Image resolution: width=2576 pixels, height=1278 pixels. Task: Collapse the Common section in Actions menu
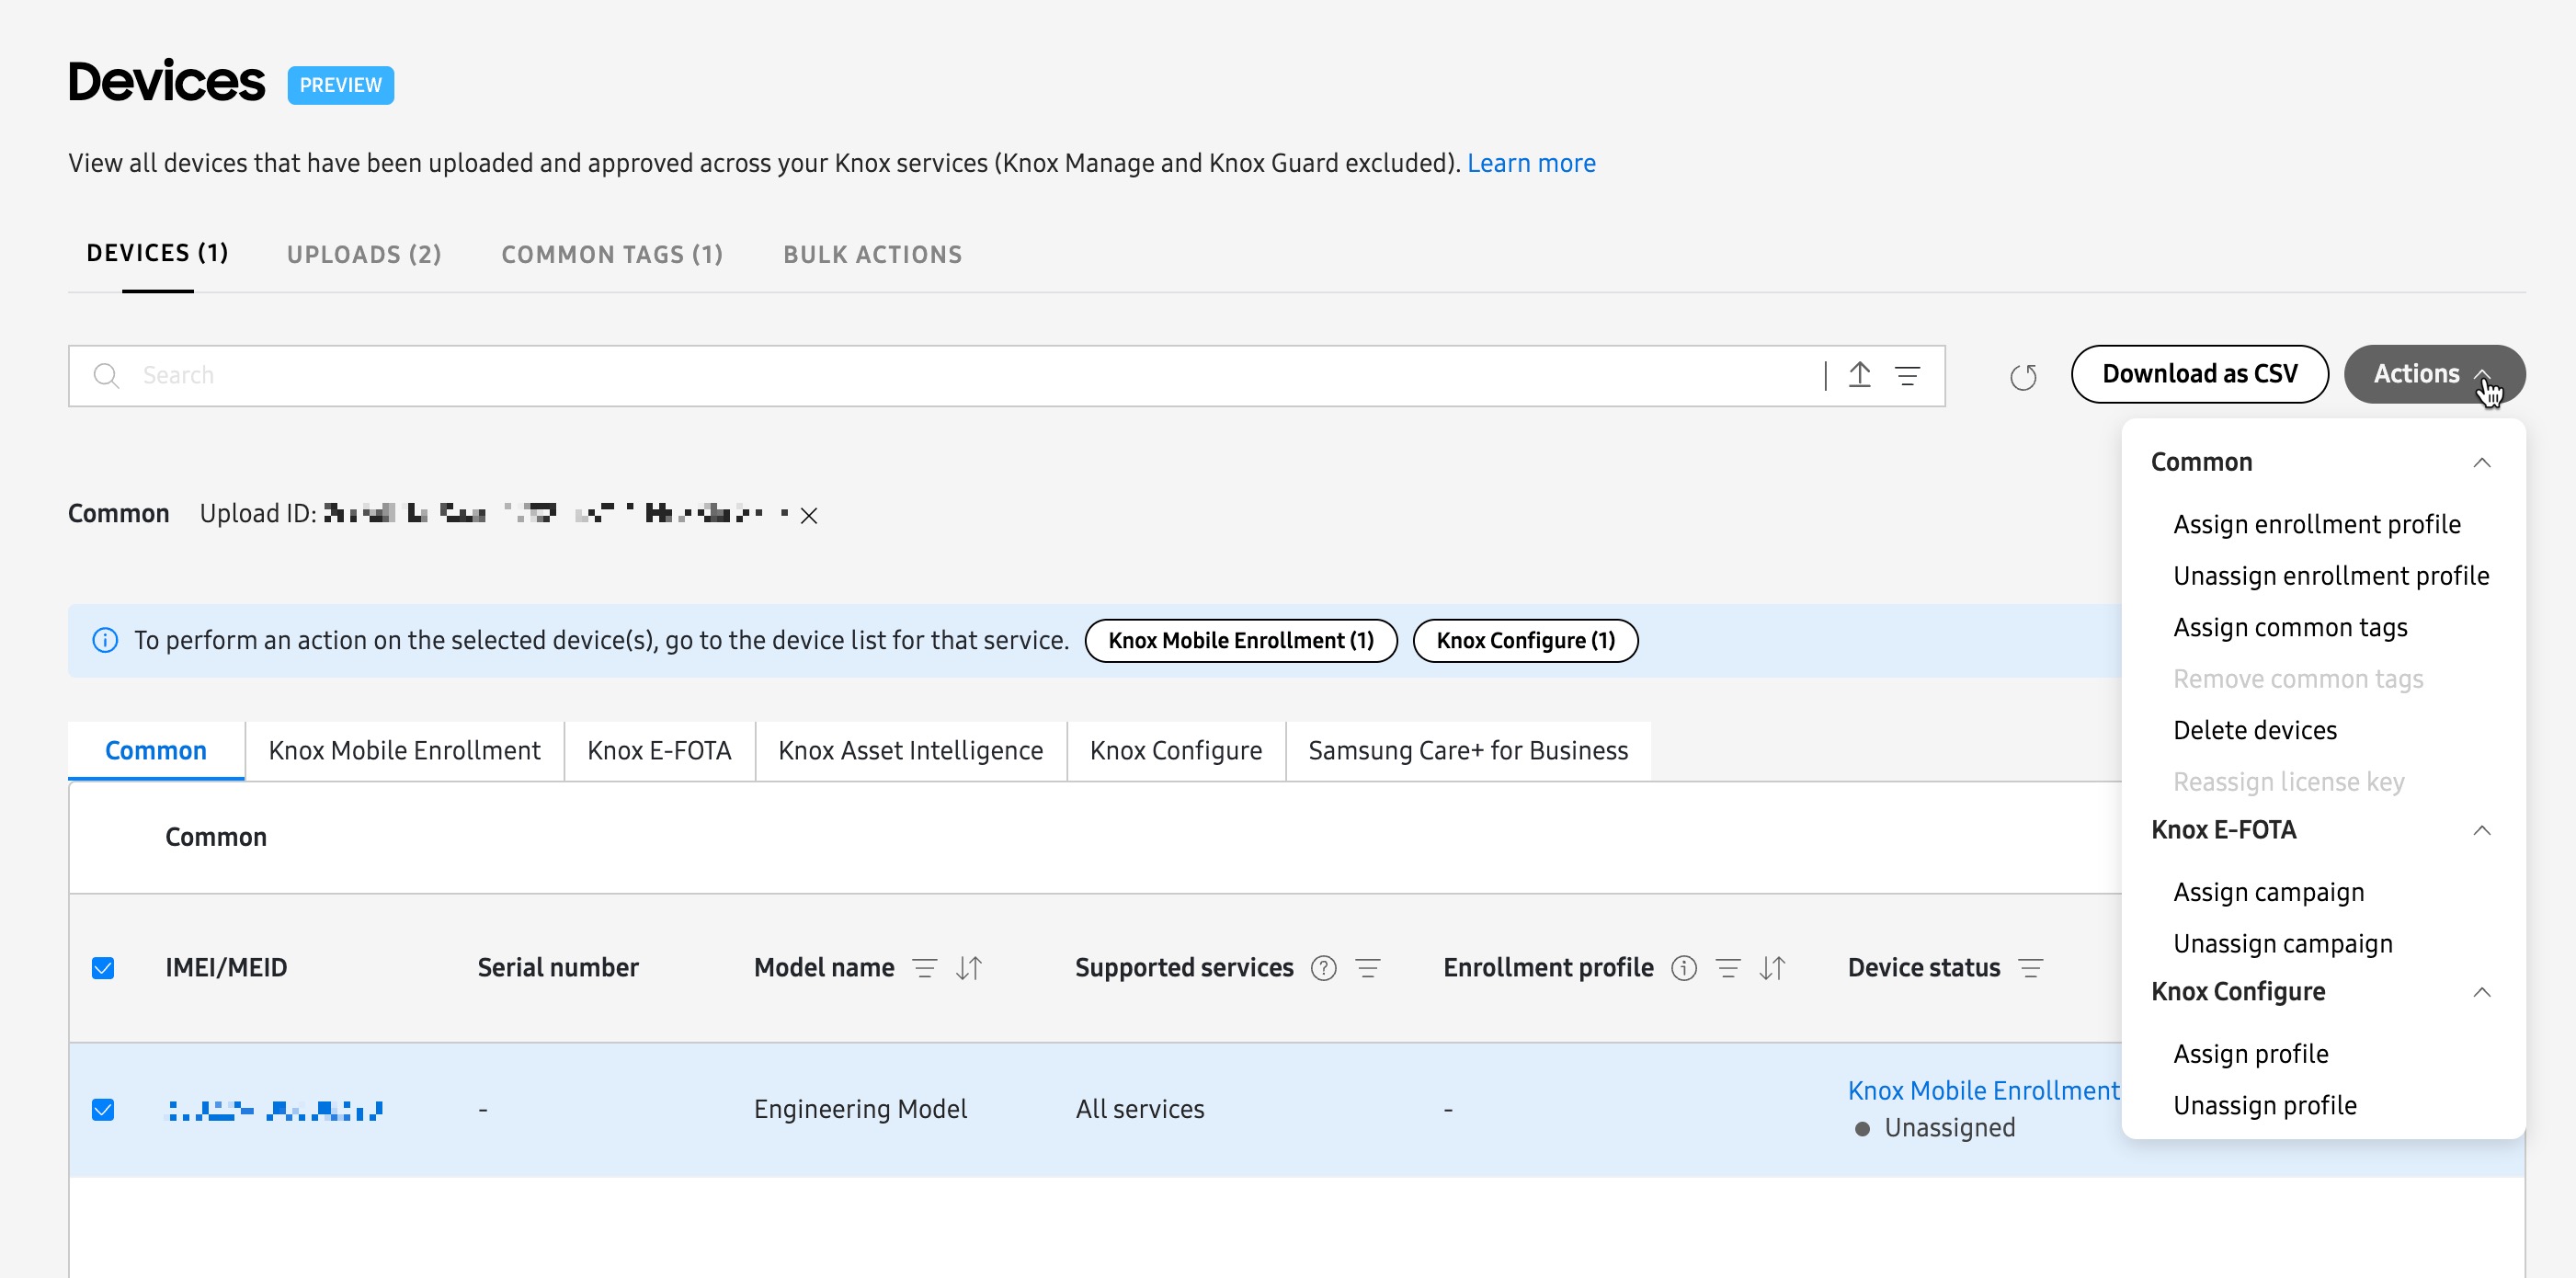(2483, 462)
